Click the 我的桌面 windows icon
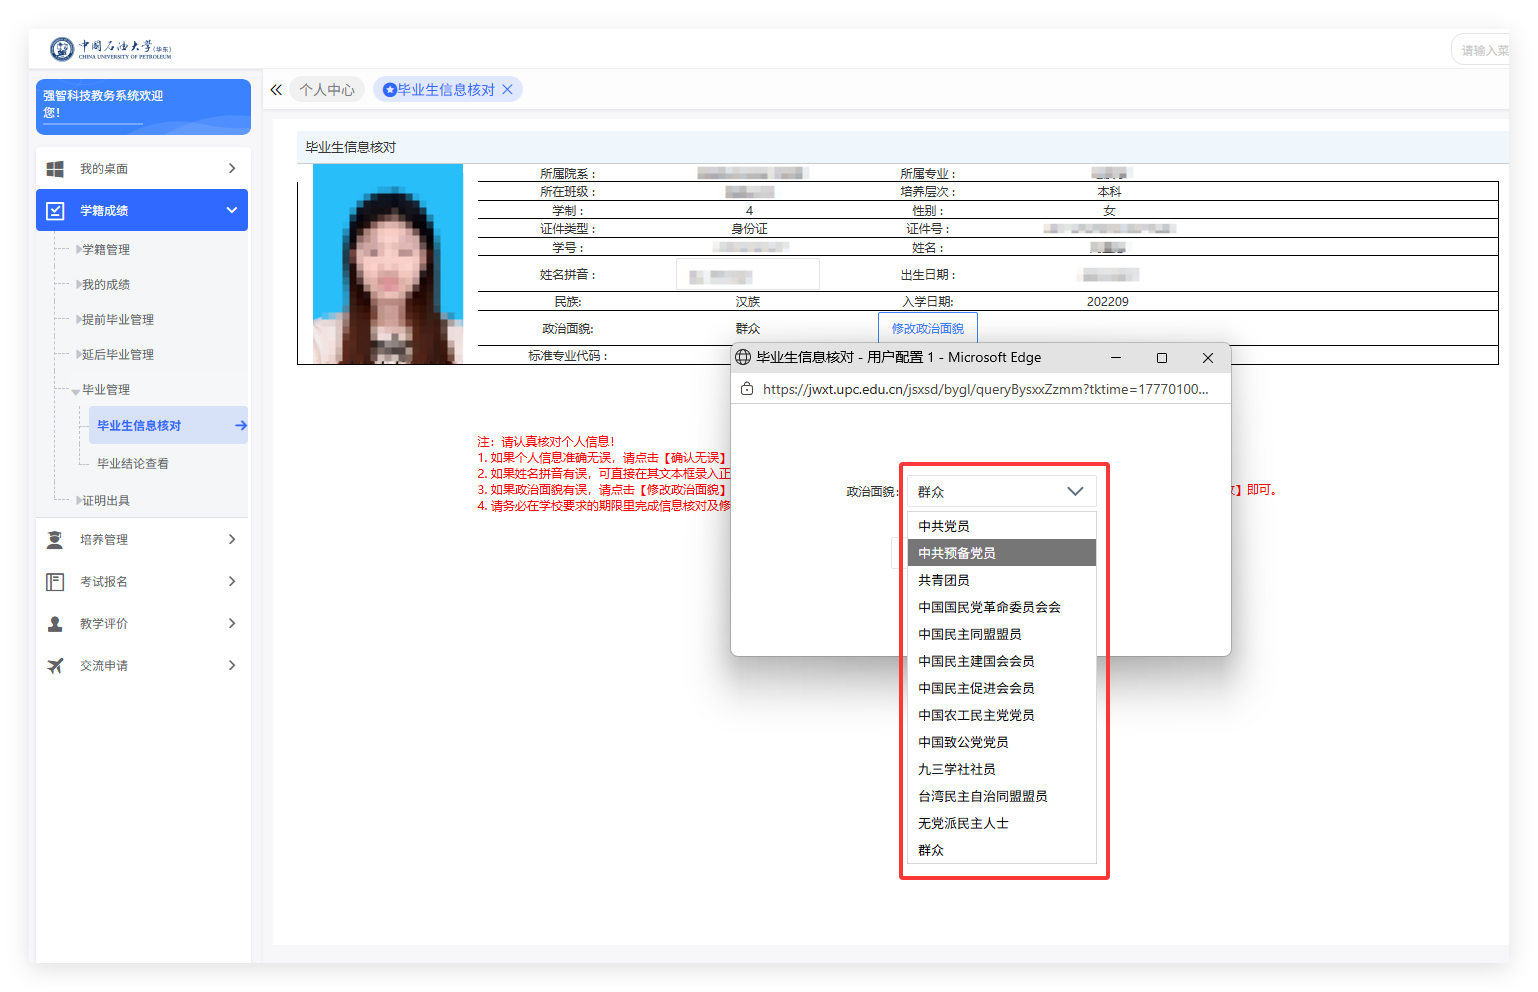 pos(55,169)
